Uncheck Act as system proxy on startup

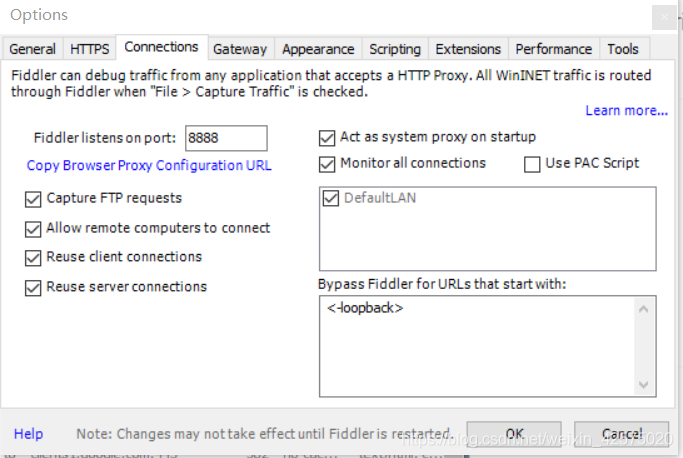click(x=327, y=137)
